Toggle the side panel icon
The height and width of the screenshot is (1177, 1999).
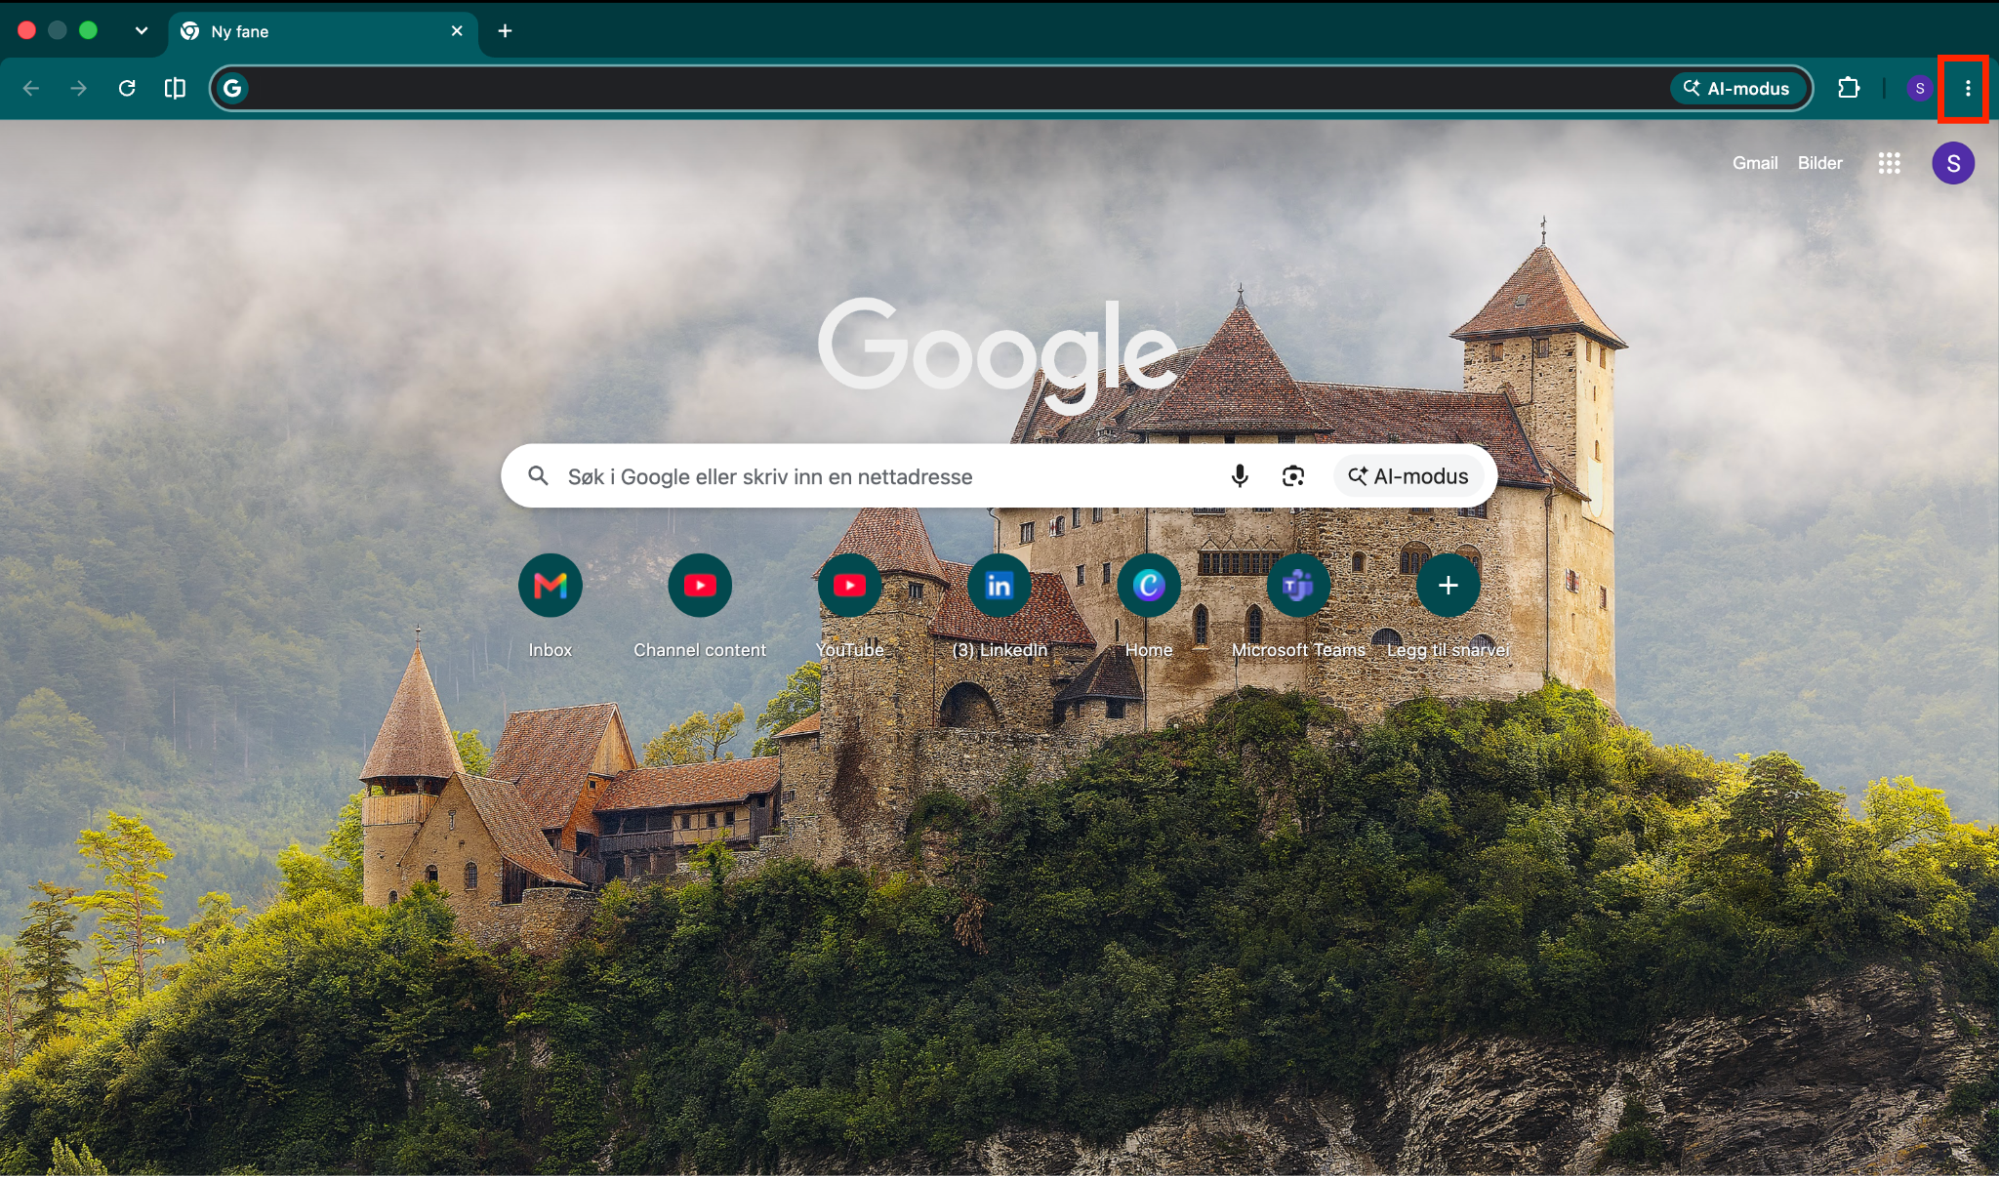(175, 89)
